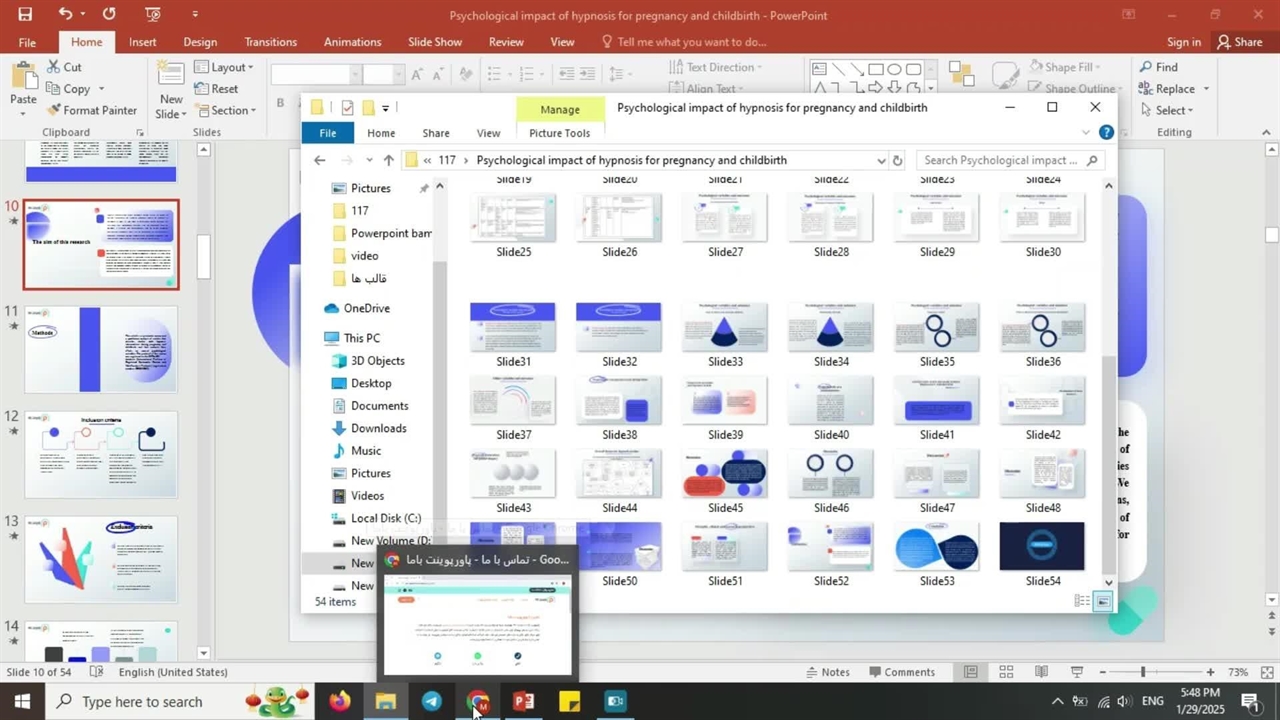Toggle the Notes pane
1280x720 pixels.
coord(826,672)
